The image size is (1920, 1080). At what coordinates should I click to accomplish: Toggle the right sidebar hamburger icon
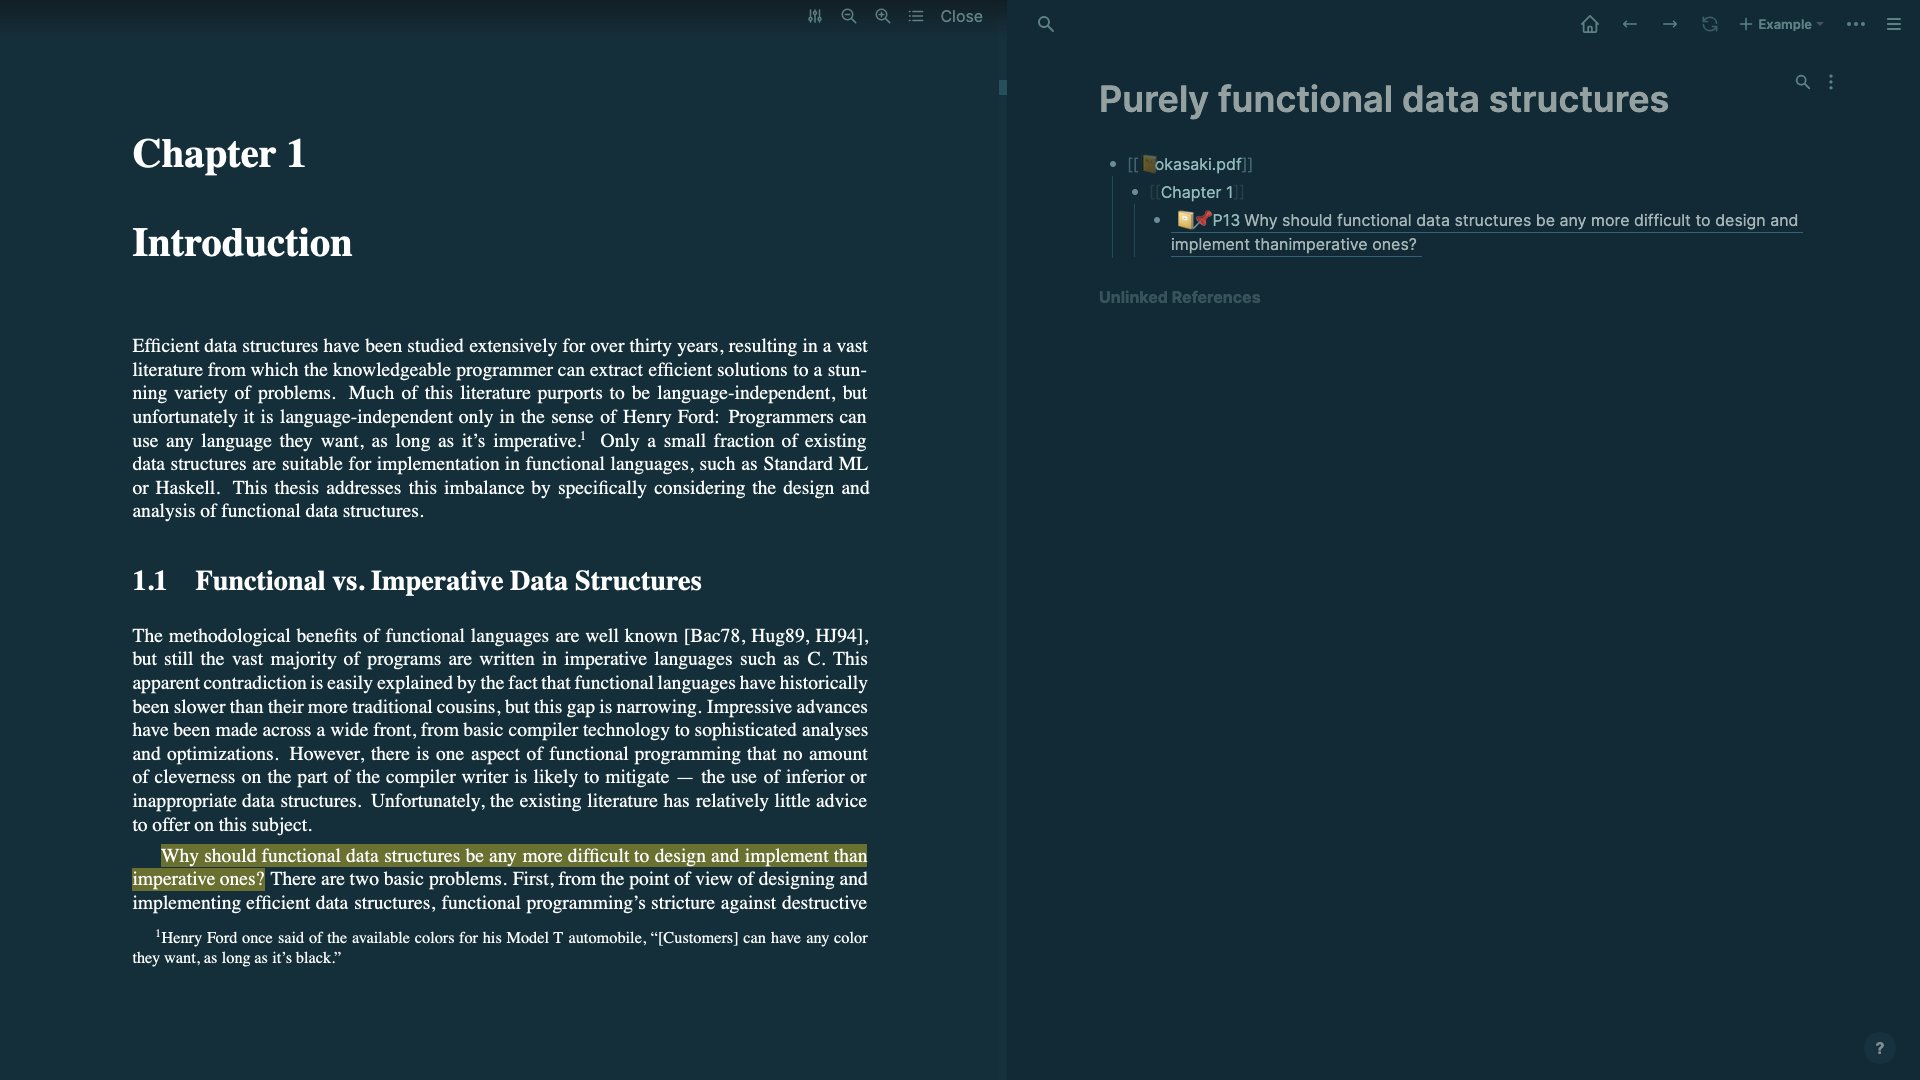pyautogui.click(x=1894, y=24)
